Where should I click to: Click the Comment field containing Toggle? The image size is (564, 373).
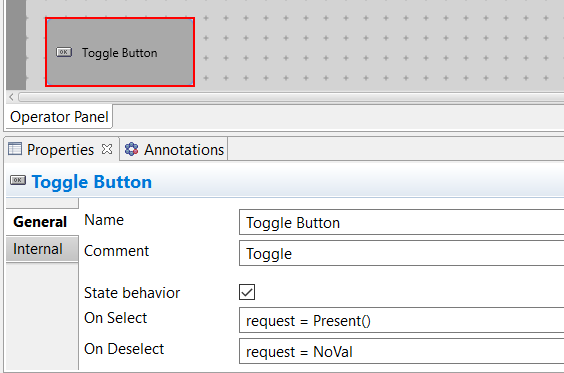pos(401,254)
